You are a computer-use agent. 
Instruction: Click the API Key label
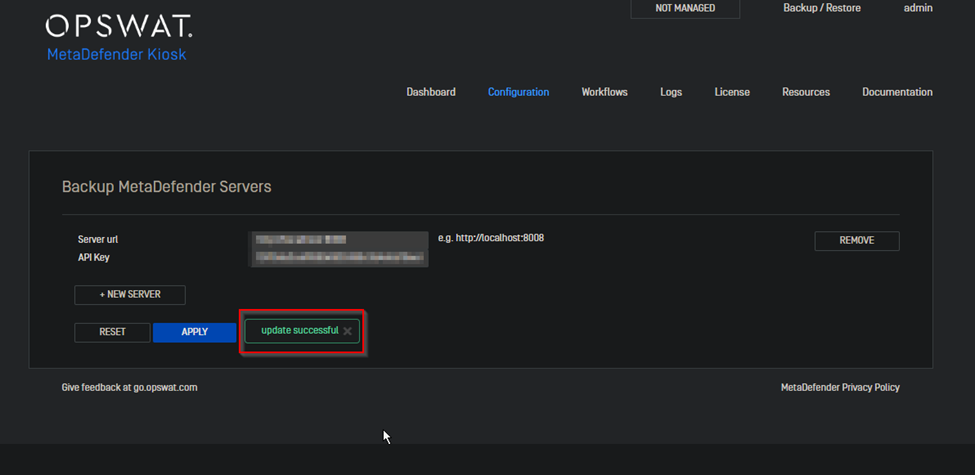(93, 257)
